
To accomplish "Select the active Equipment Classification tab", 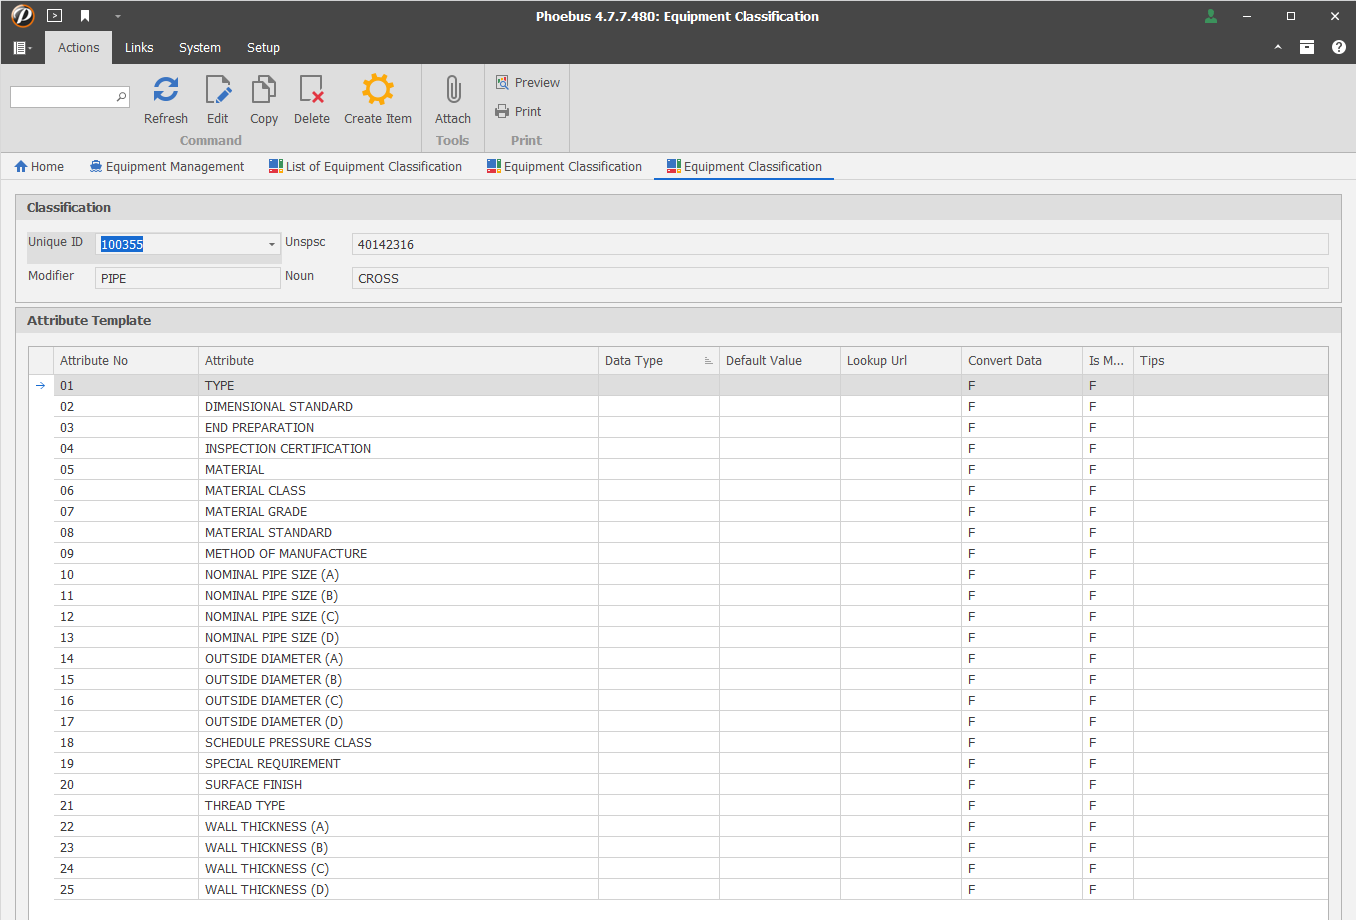I will point(744,167).
